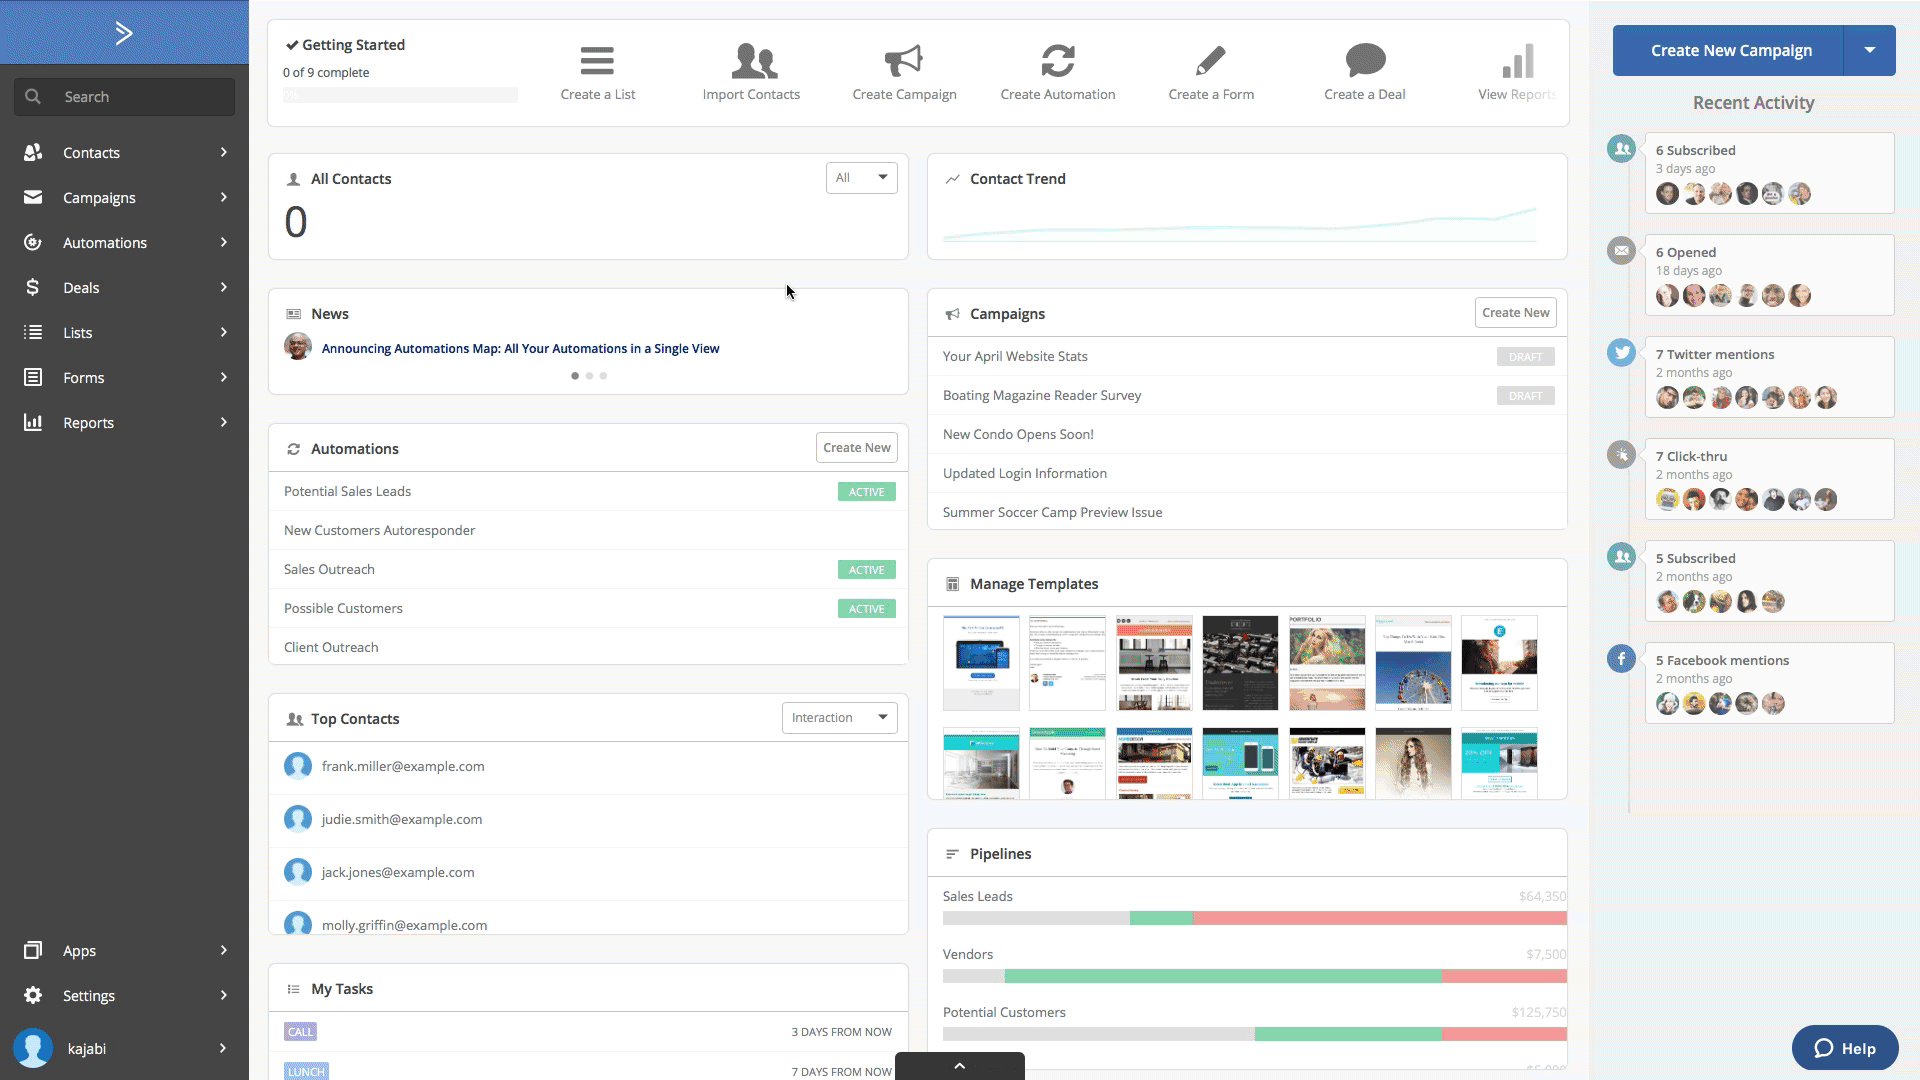Click the Create Campaign megaphone icon
The image size is (1920, 1080).
click(x=904, y=61)
